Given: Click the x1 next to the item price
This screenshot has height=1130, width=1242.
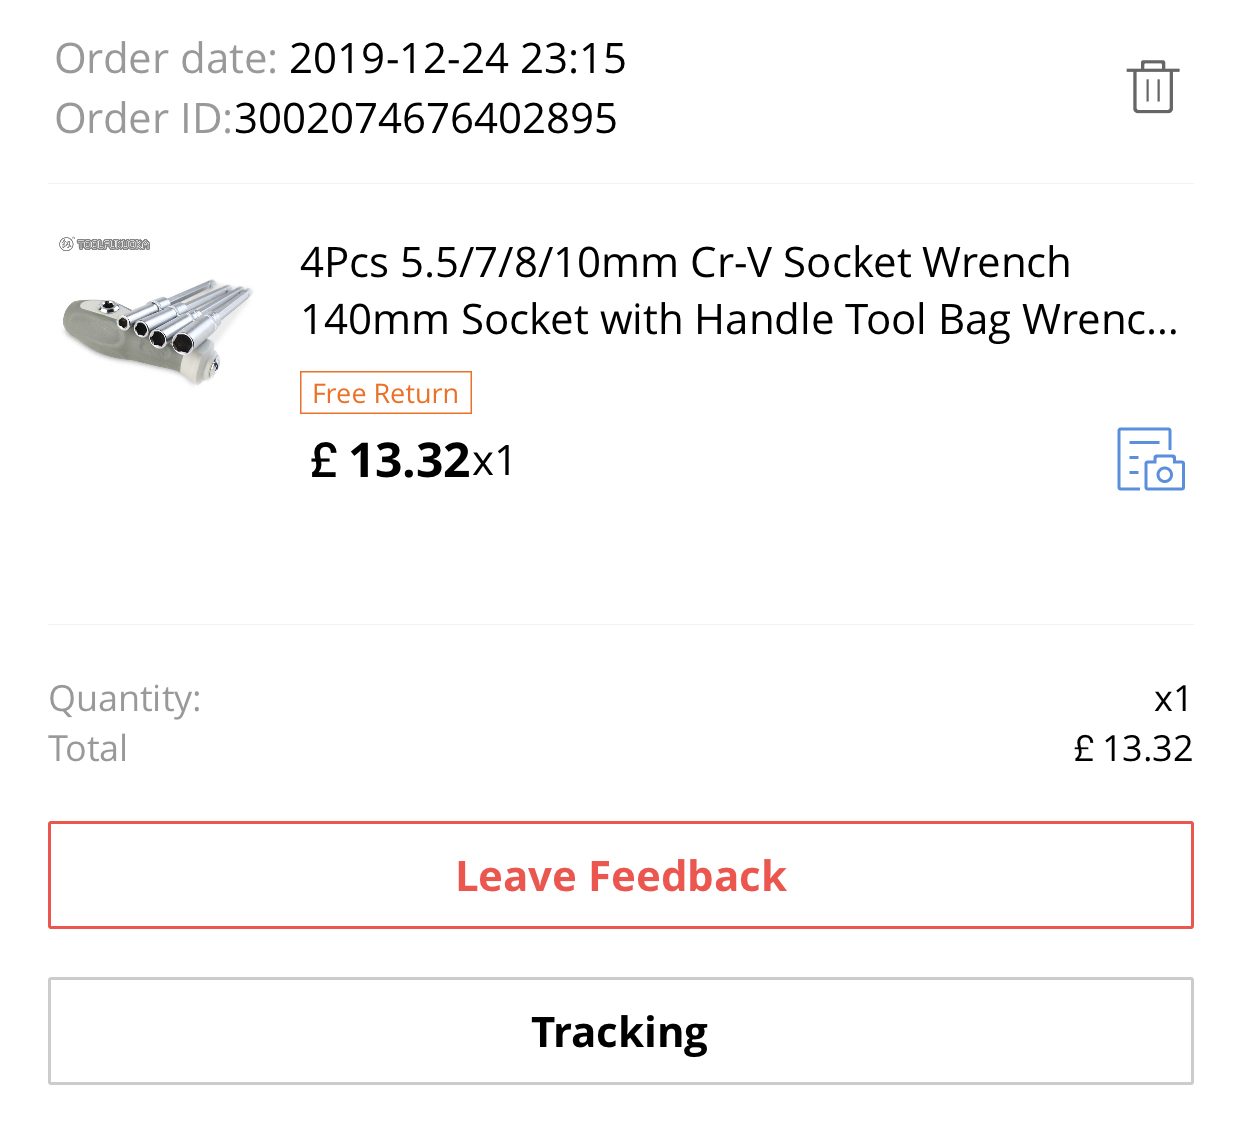Looking at the screenshot, I should click(x=493, y=462).
